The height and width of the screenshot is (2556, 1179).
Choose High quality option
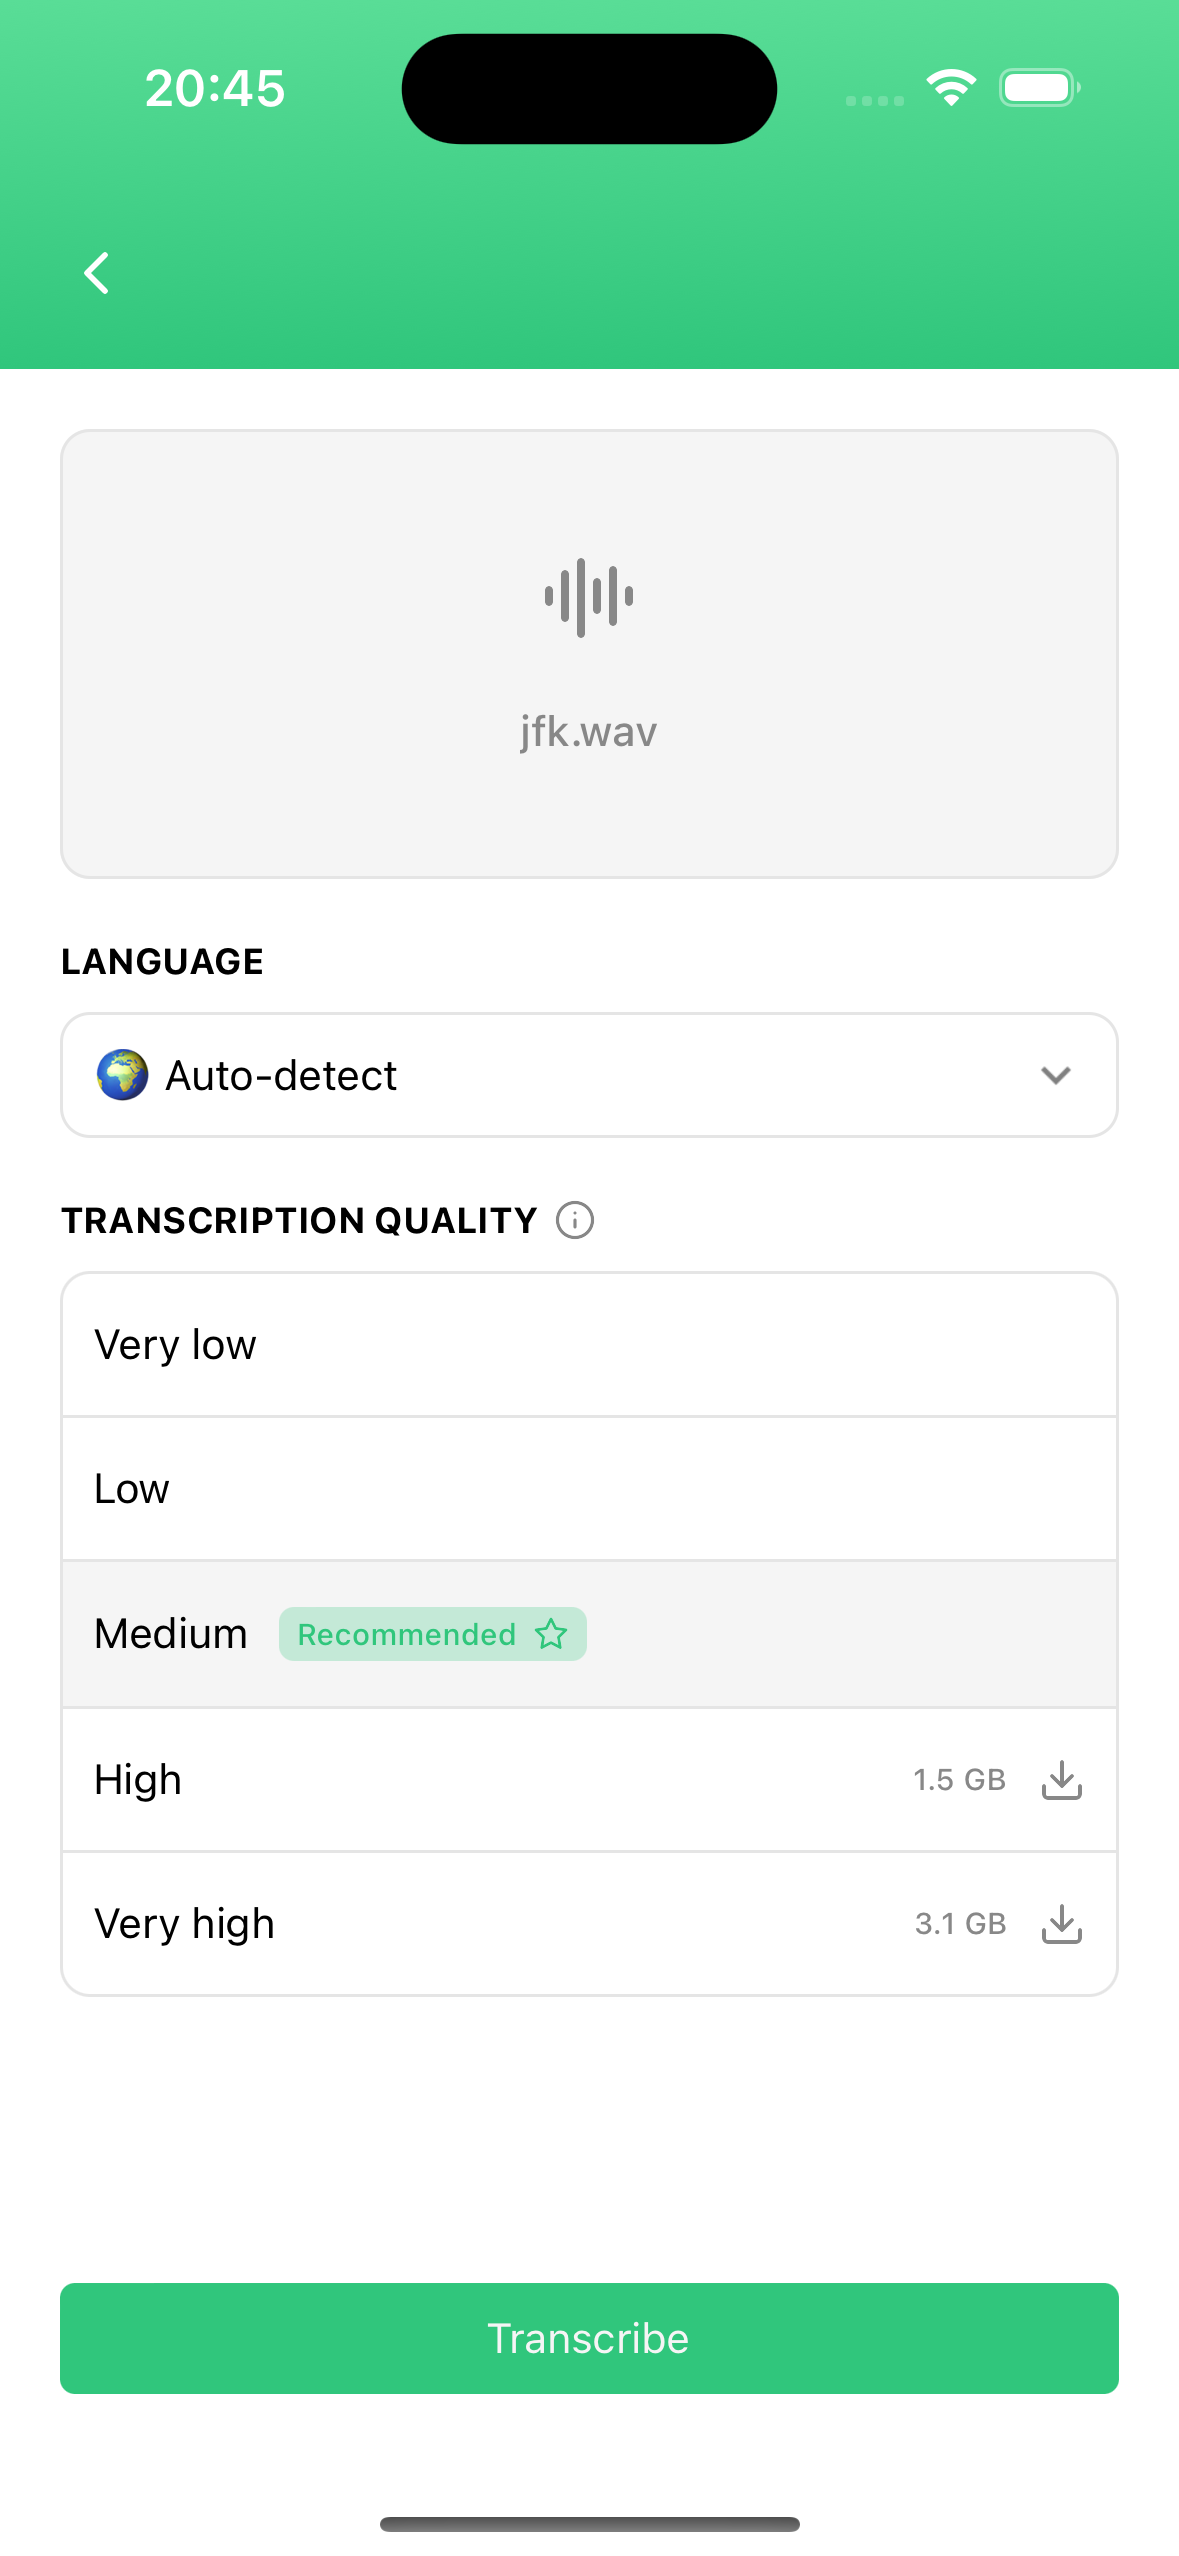(589, 1780)
